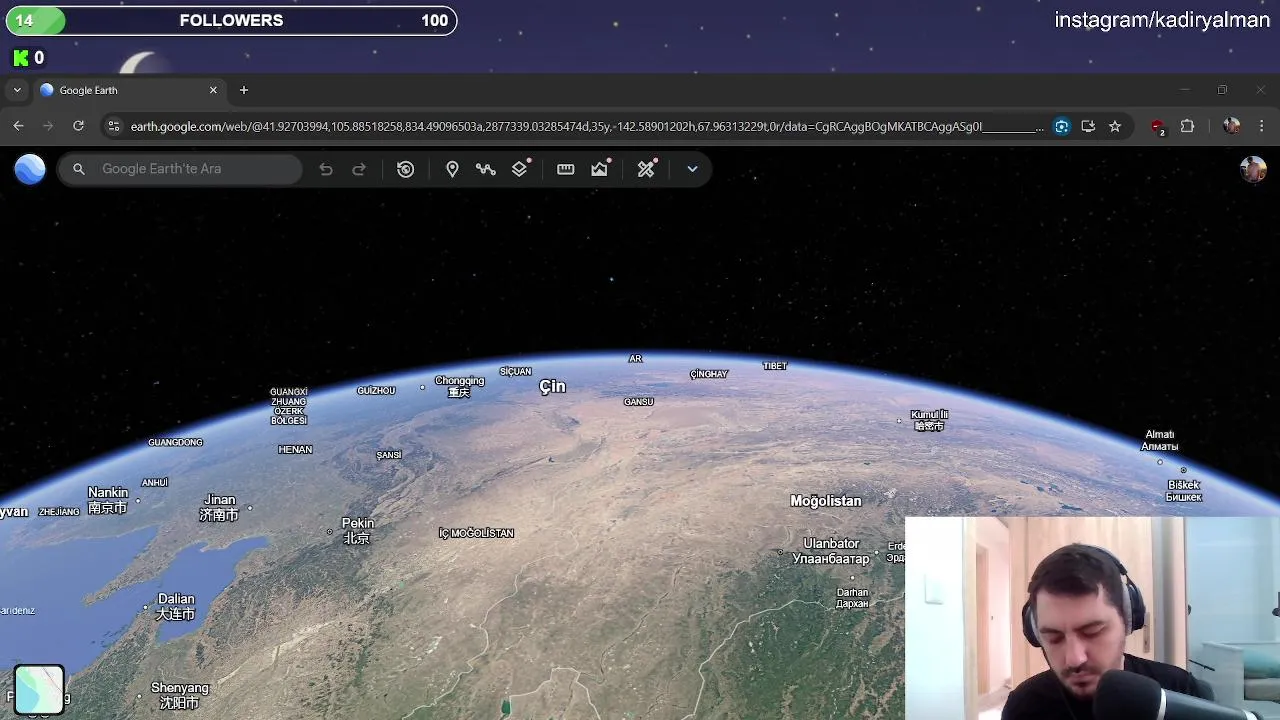Open the map style thumbnail at bottom left
The width and height of the screenshot is (1280, 720).
[39, 690]
